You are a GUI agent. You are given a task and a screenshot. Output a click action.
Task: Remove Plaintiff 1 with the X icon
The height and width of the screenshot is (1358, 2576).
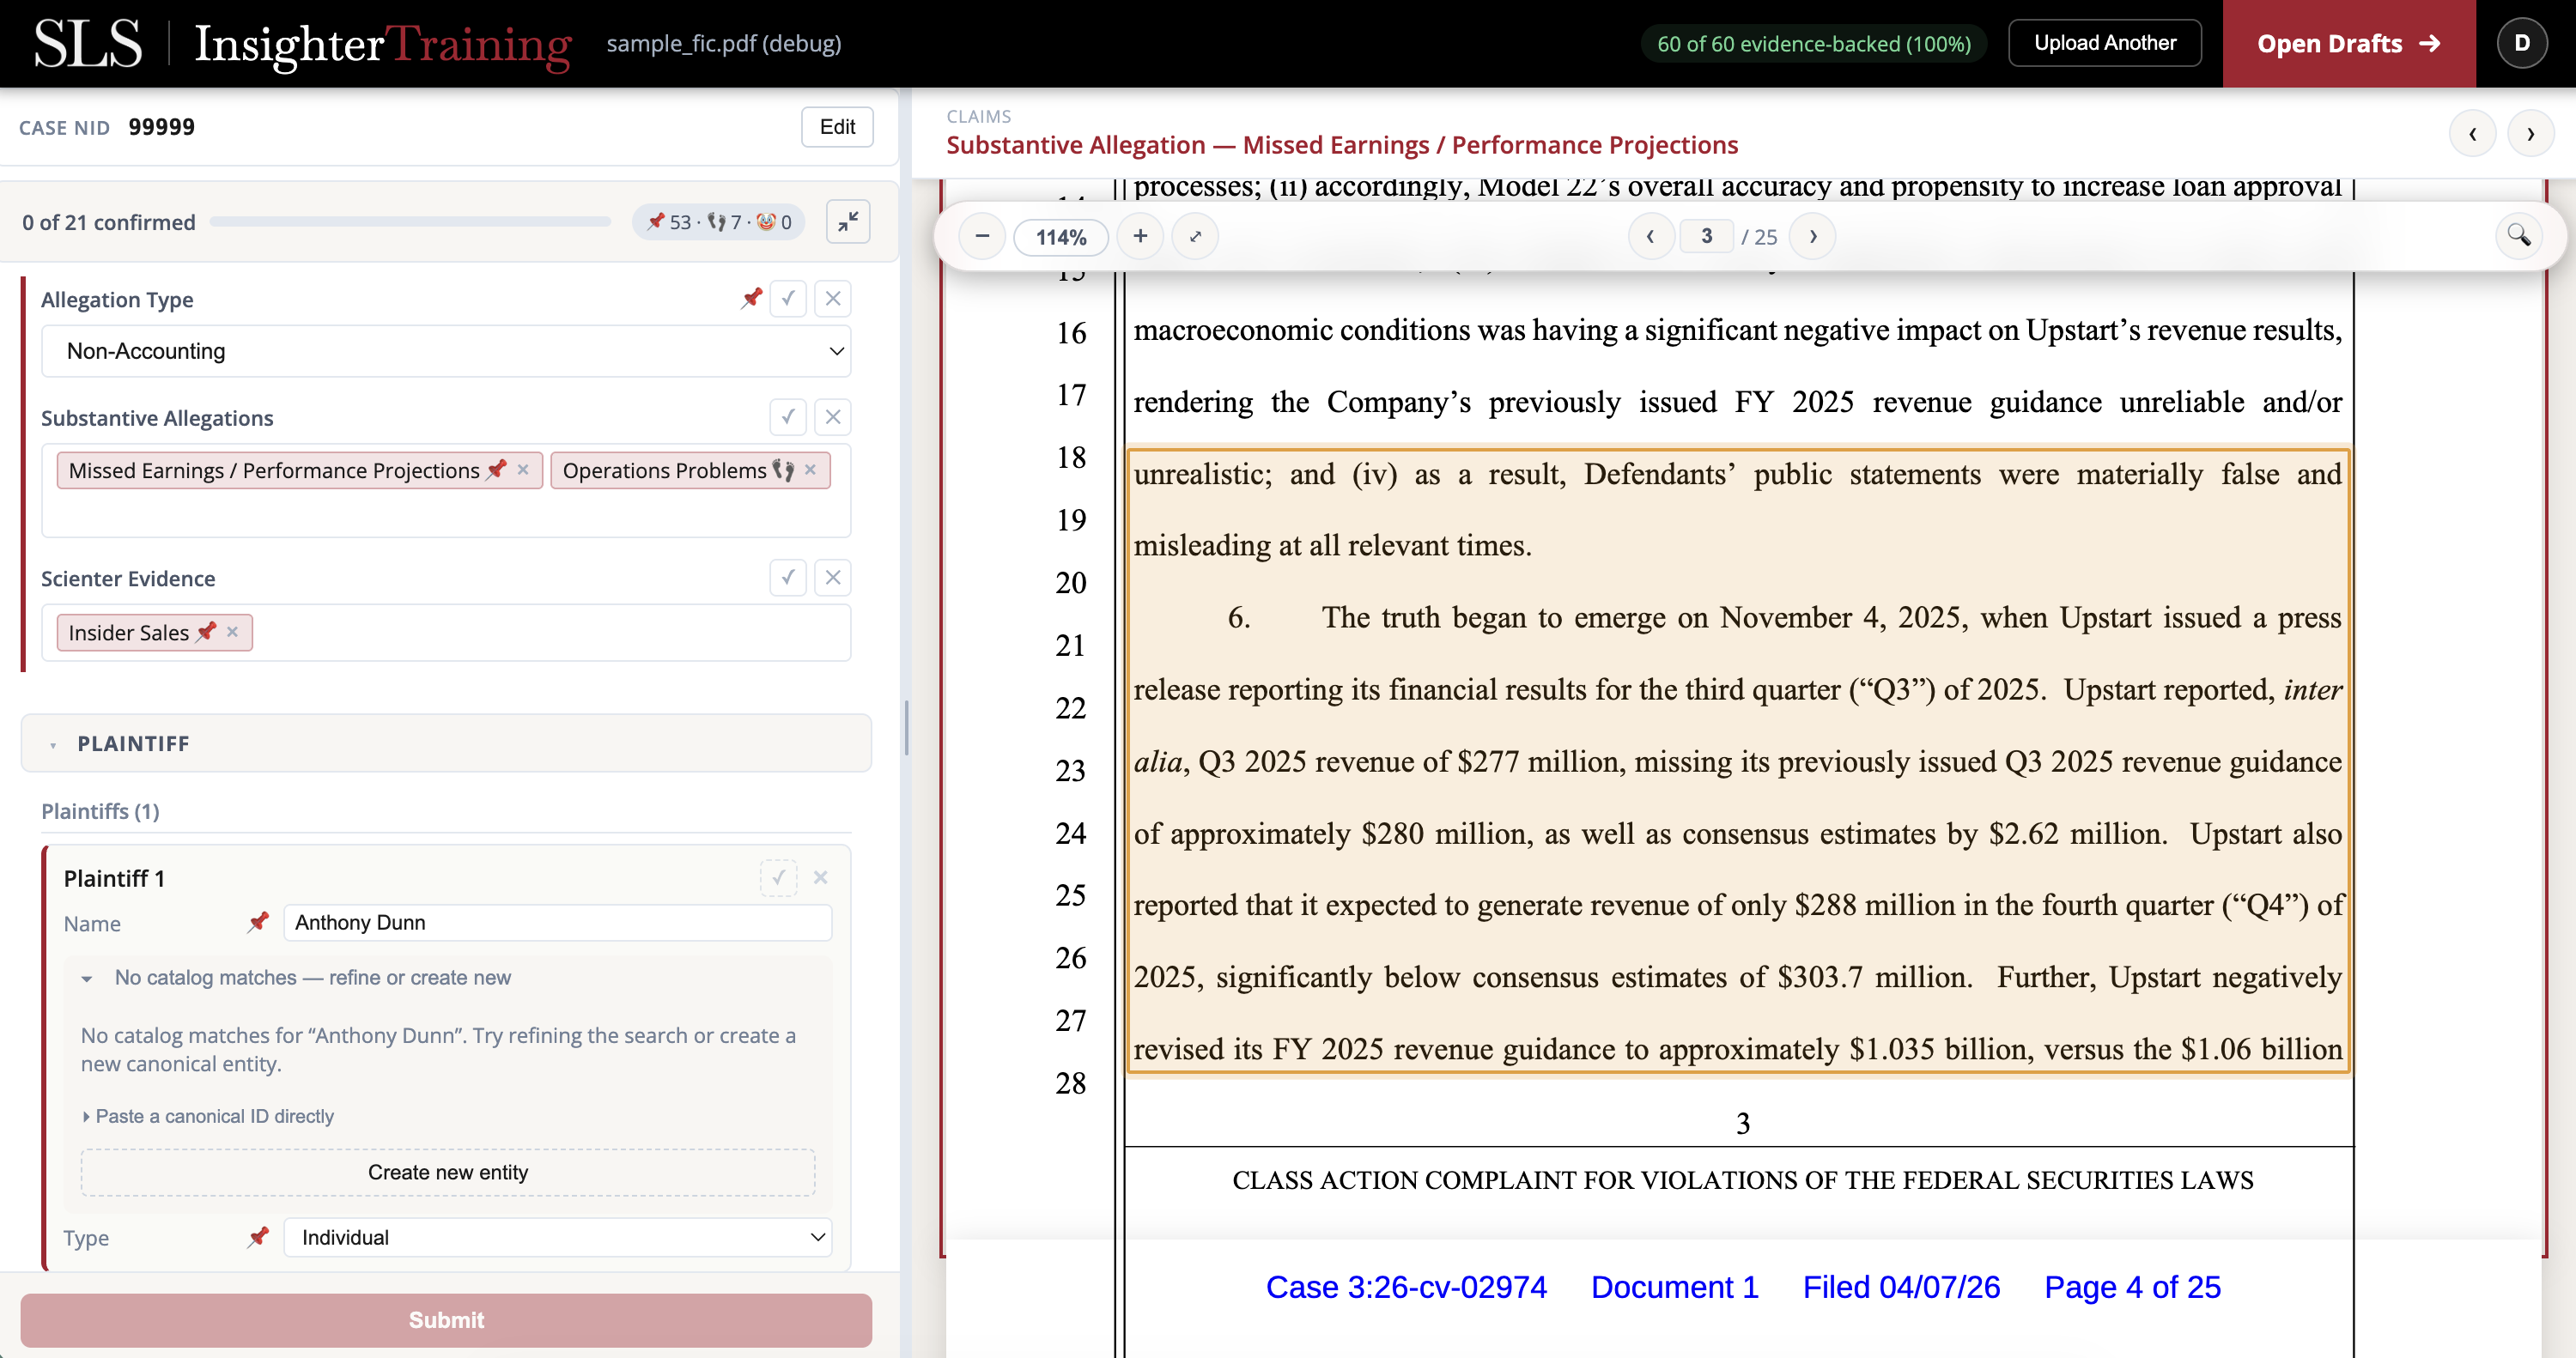820,878
